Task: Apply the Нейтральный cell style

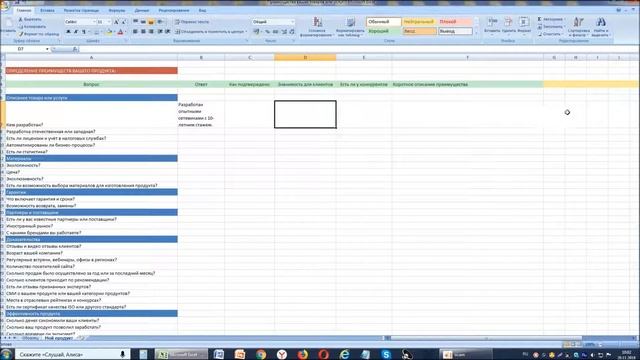Action: pos(419,22)
